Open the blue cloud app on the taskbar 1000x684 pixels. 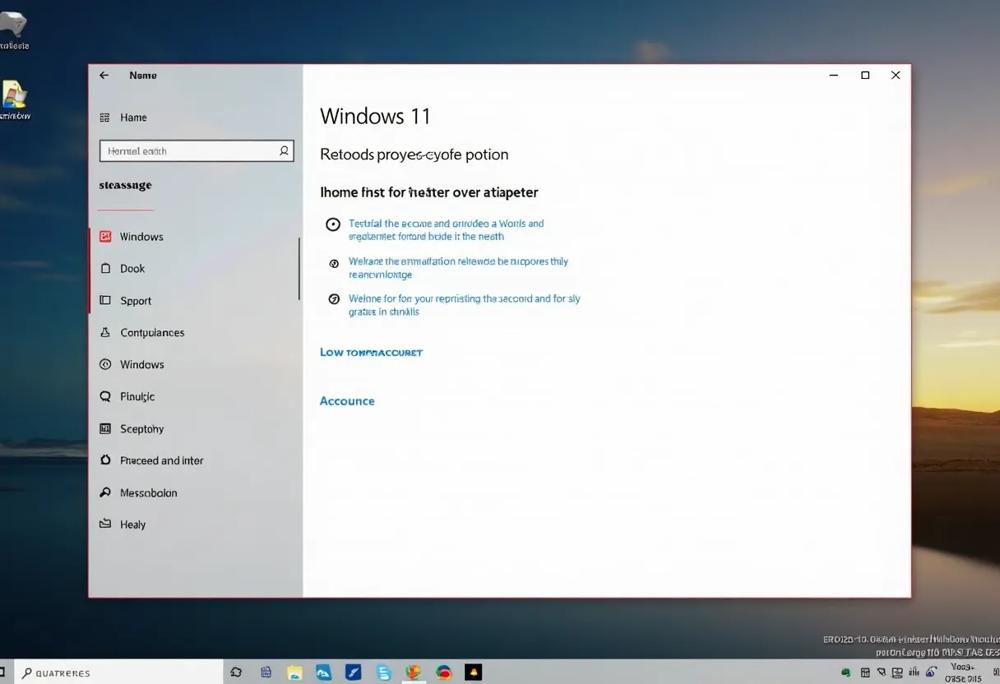[x=323, y=672]
